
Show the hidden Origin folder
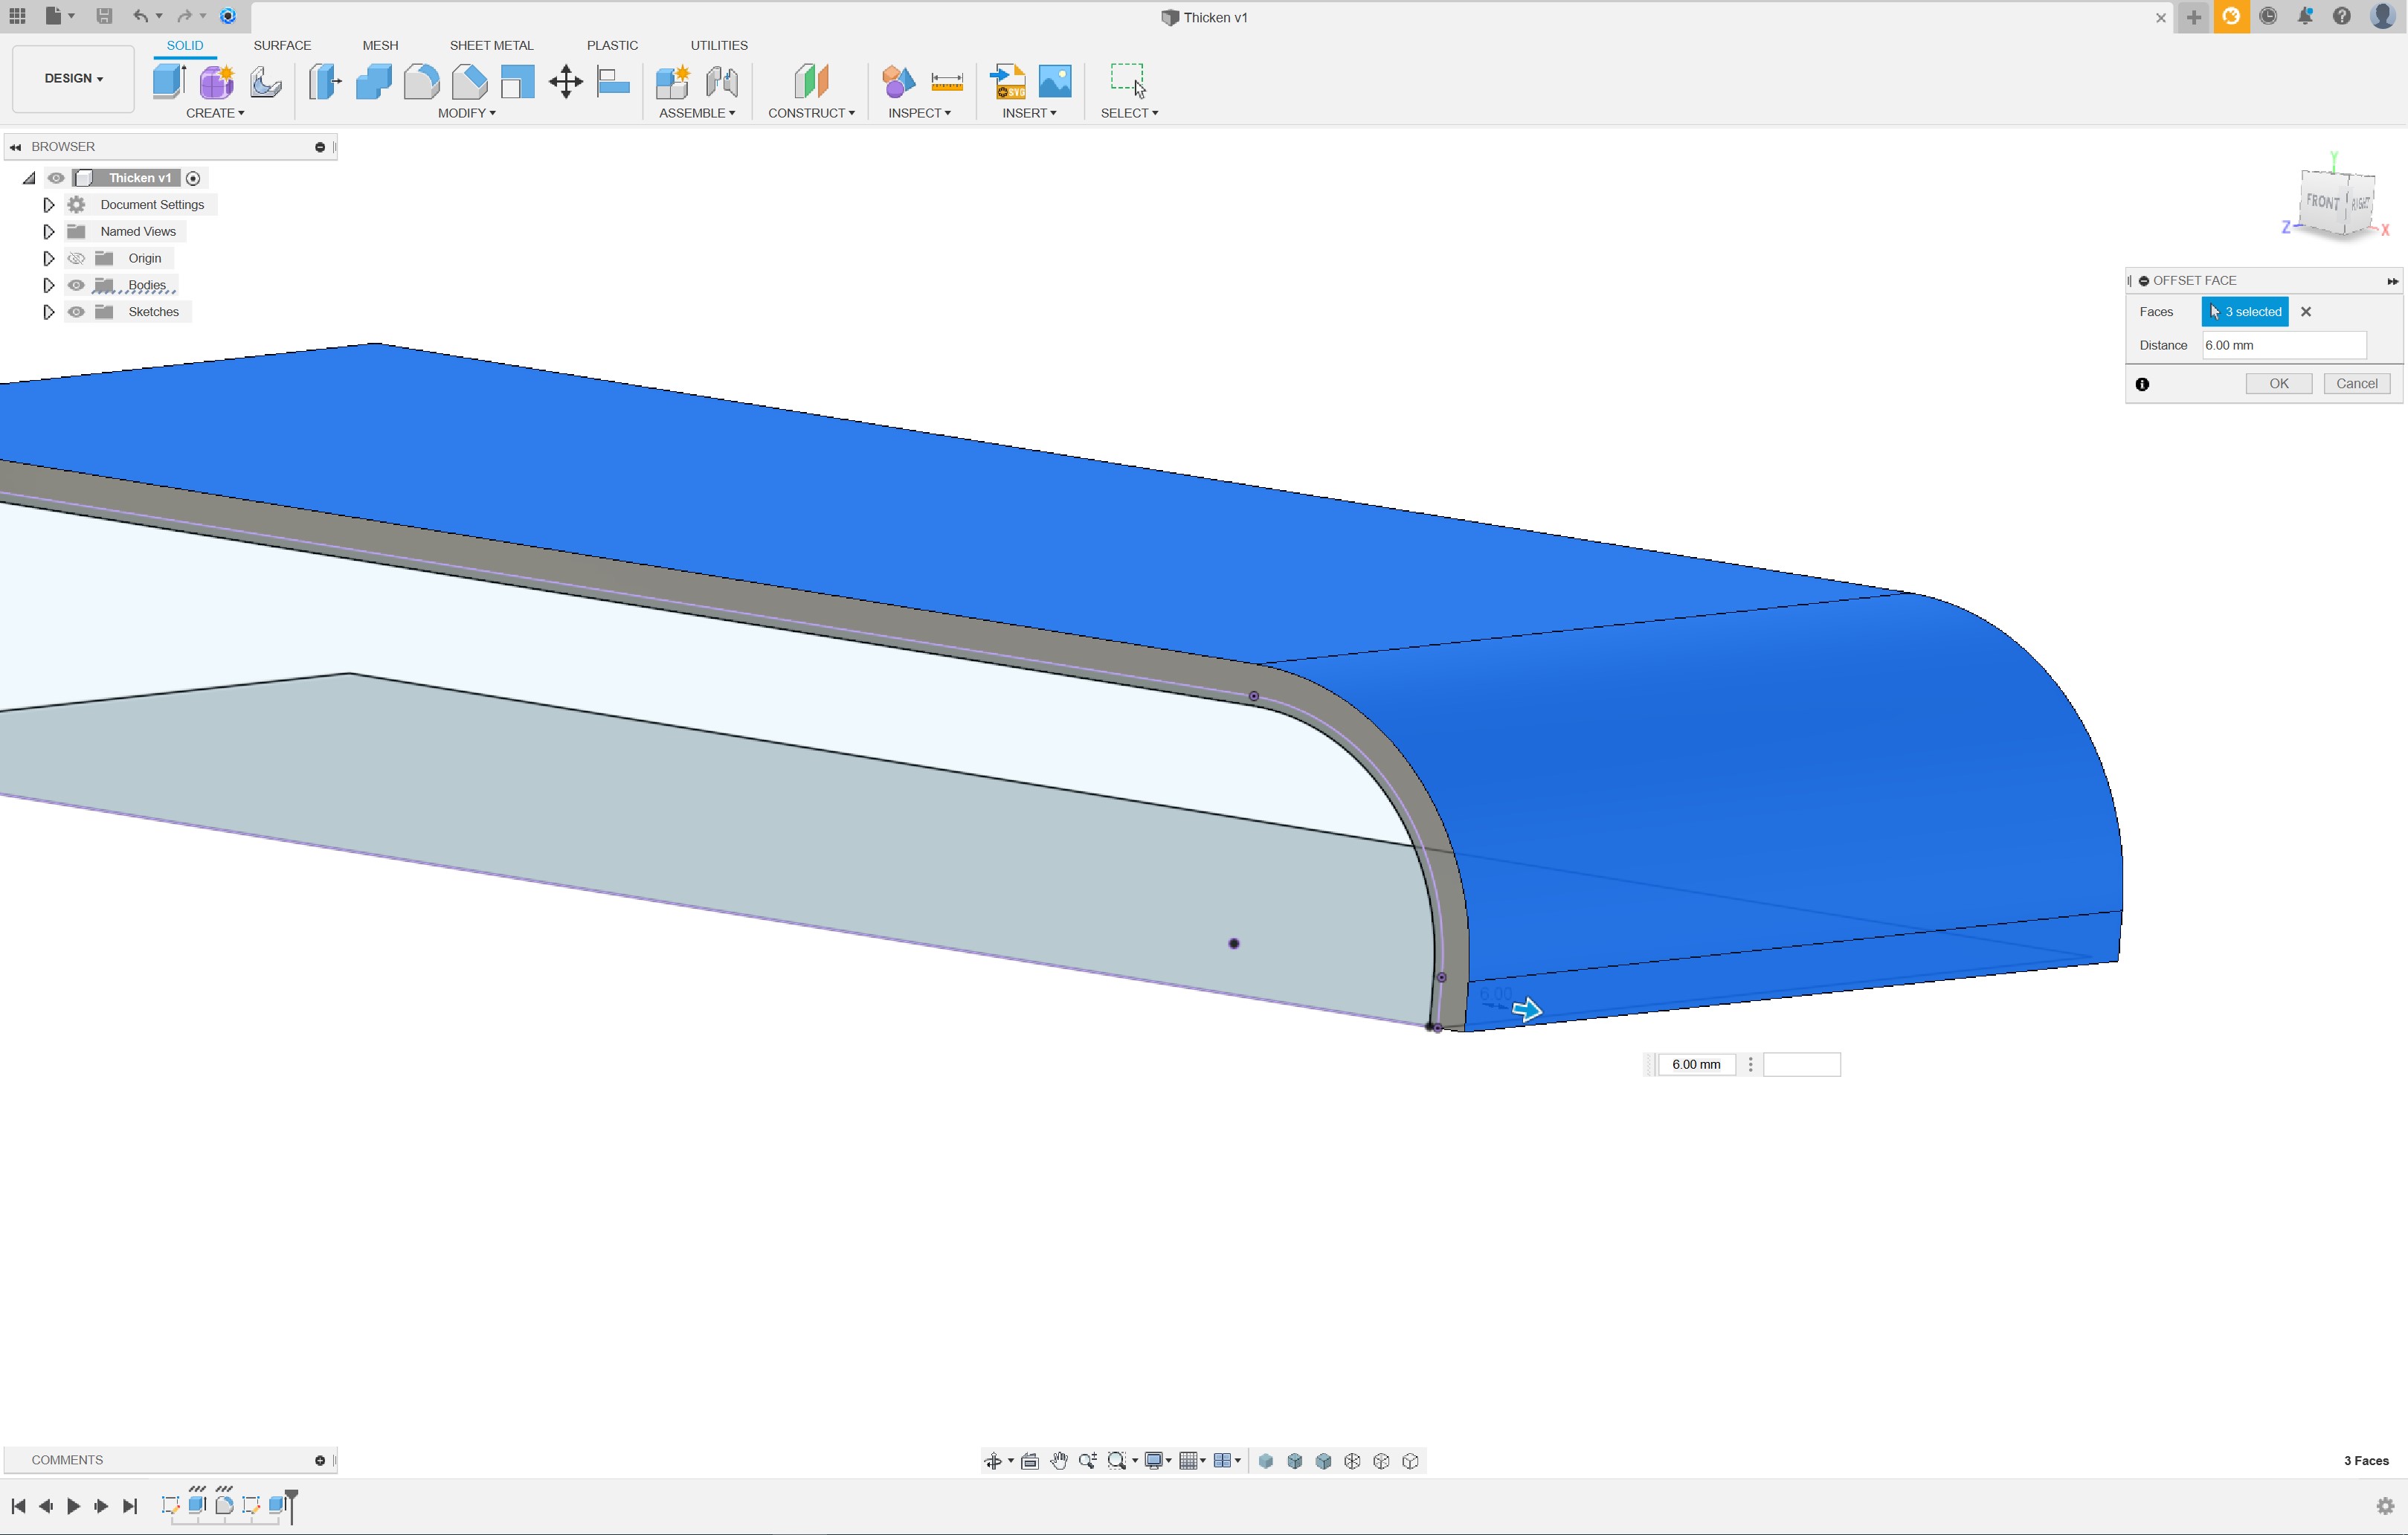pyautogui.click(x=76, y=258)
